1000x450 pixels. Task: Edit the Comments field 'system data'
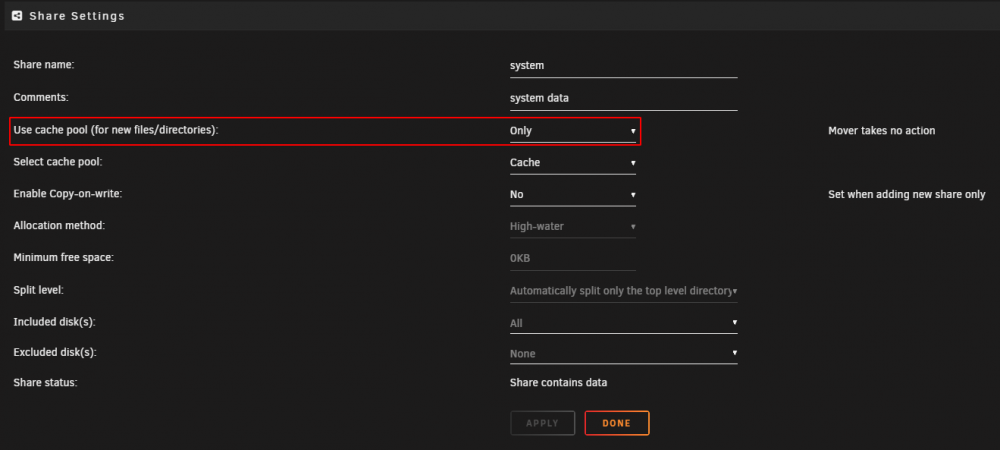pos(623,99)
